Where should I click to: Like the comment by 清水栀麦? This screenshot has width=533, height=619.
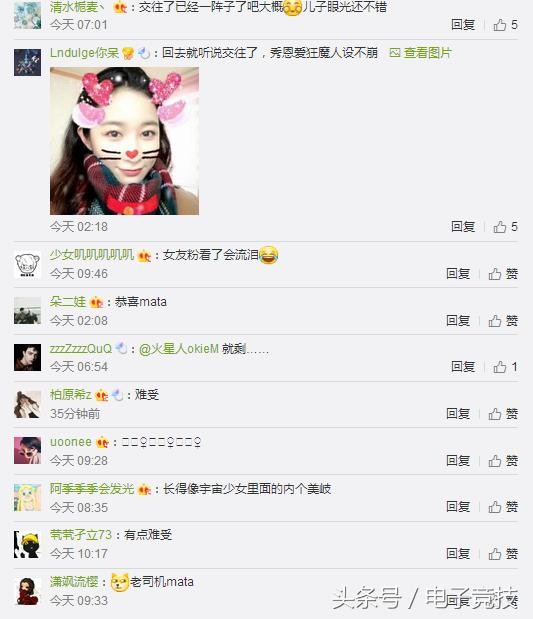(505, 25)
